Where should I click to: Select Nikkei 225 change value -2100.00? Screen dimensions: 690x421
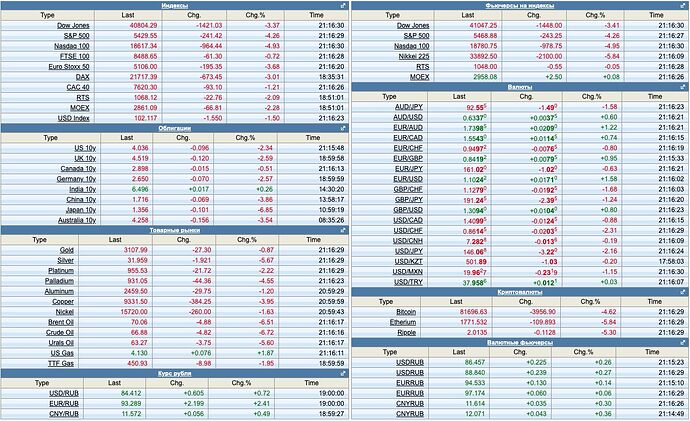click(549, 56)
